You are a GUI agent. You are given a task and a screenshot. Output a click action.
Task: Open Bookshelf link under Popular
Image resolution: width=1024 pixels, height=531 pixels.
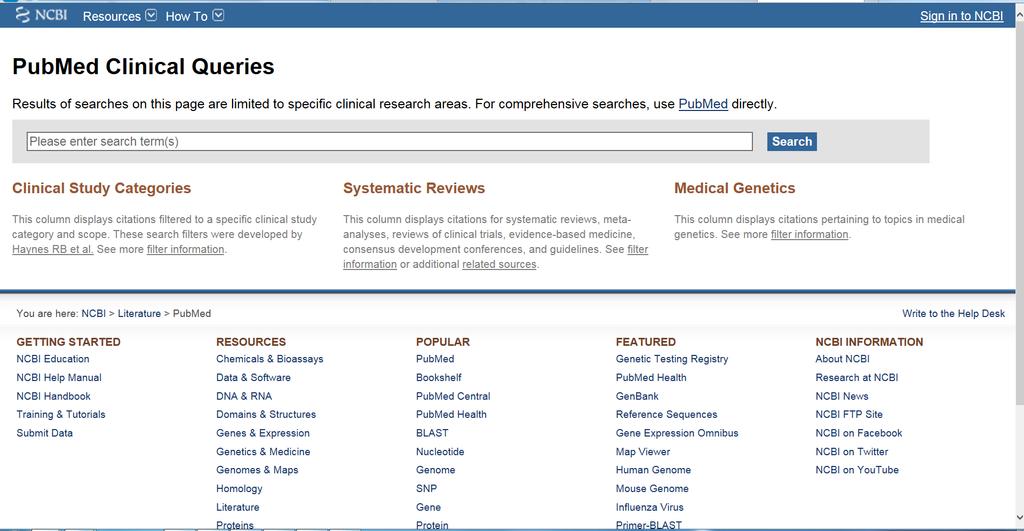tap(439, 378)
